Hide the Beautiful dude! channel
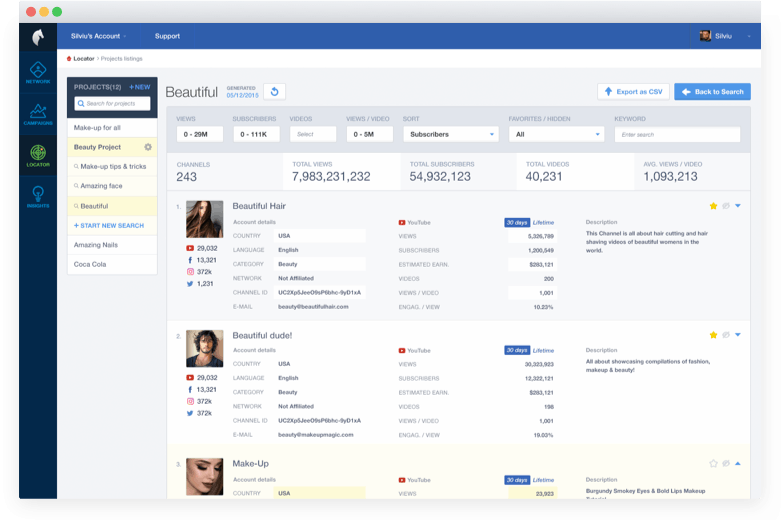Viewport: 781px width, 523px height. [726, 335]
